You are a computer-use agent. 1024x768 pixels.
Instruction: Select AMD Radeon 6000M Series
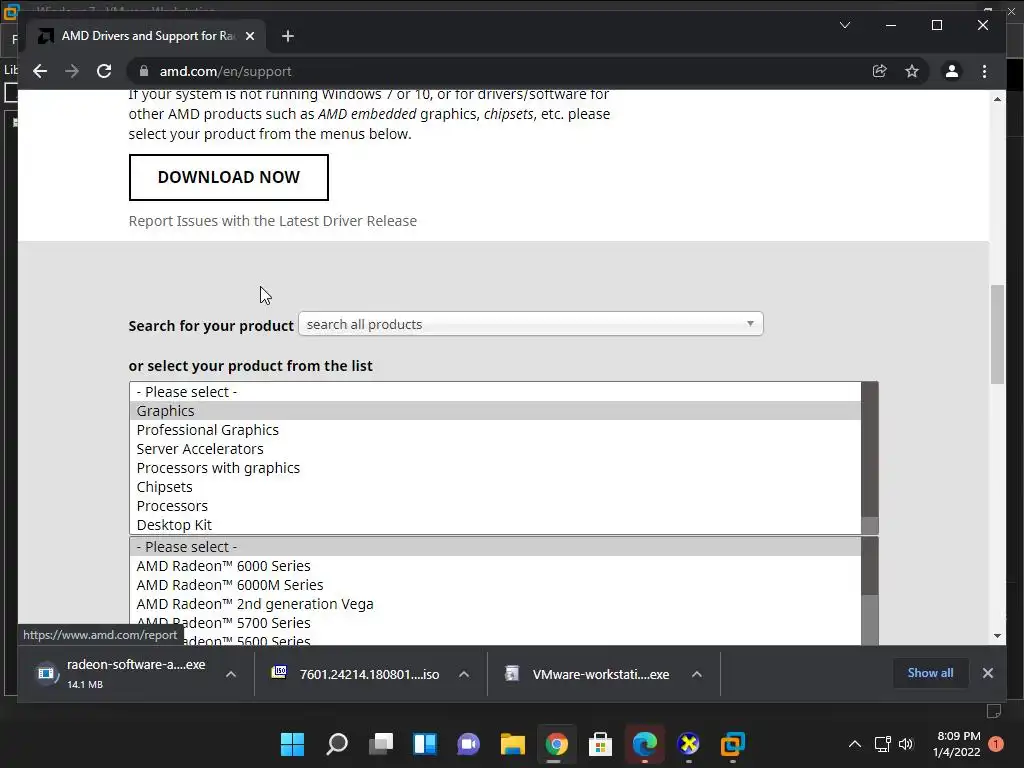pyautogui.click(x=495, y=584)
